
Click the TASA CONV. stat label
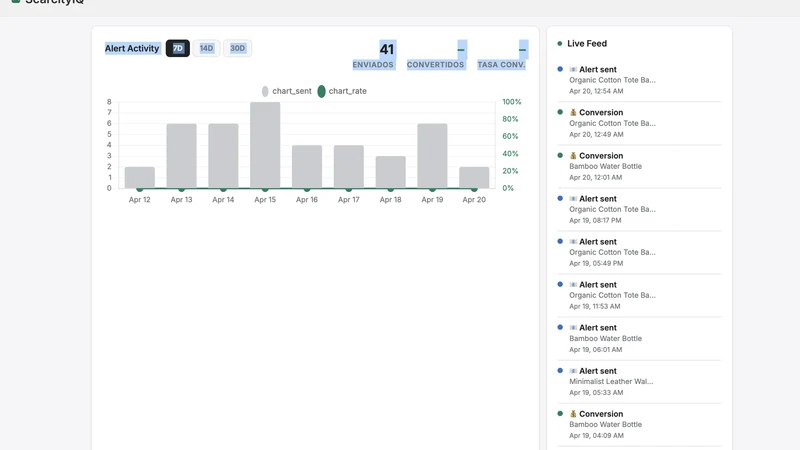point(501,65)
